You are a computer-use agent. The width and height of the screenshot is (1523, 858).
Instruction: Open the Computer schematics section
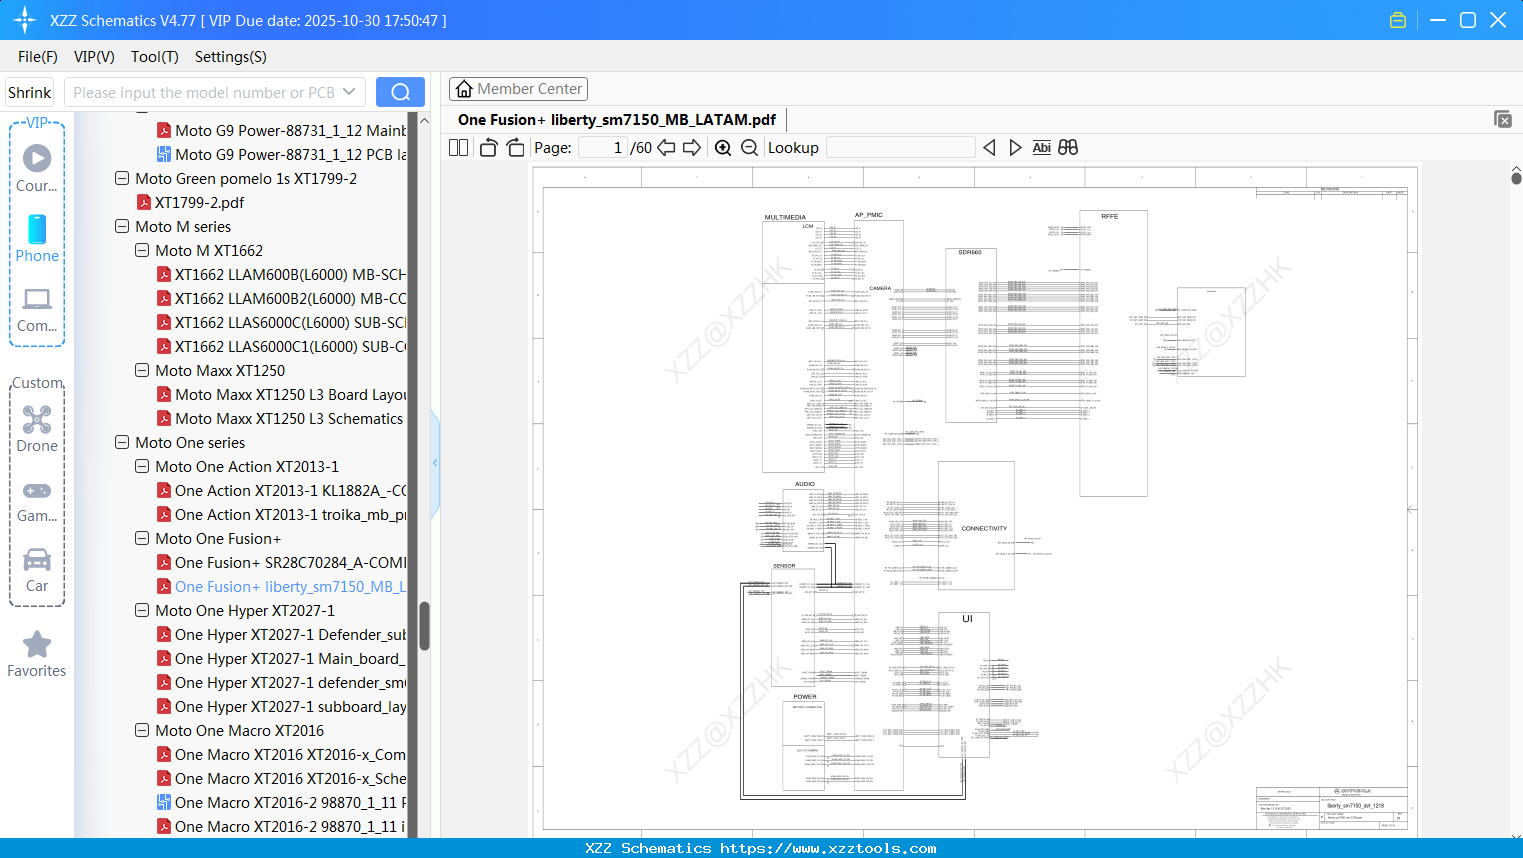click(37, 310)
